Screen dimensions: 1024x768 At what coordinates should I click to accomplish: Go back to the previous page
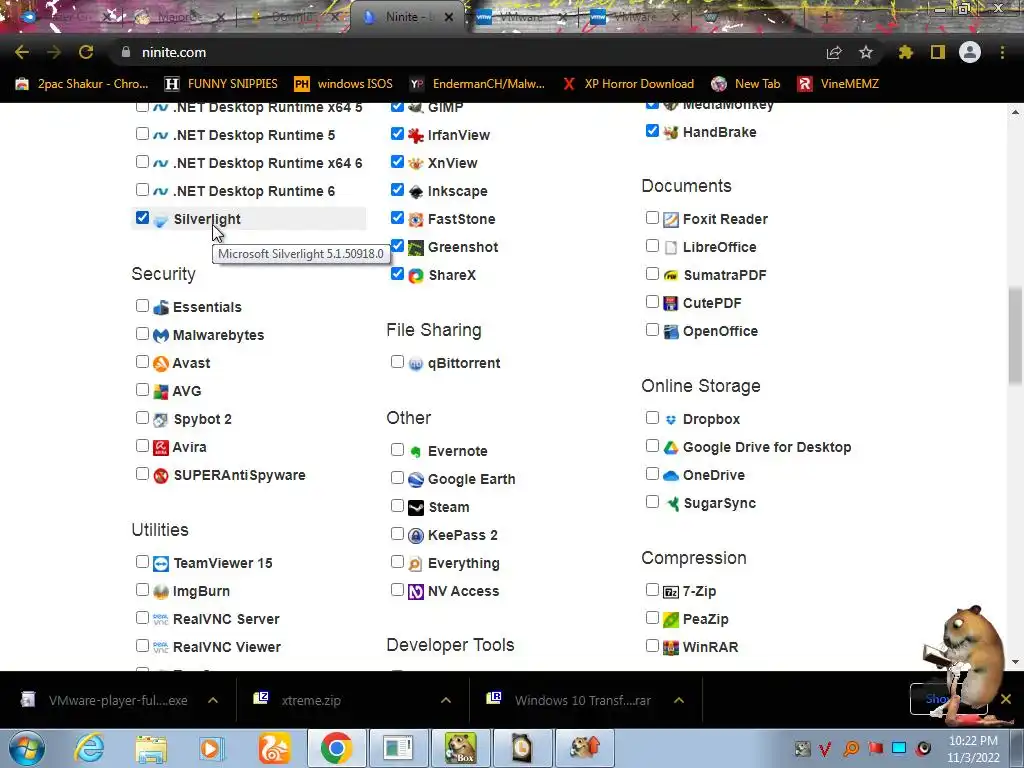[x=22, y=52]
